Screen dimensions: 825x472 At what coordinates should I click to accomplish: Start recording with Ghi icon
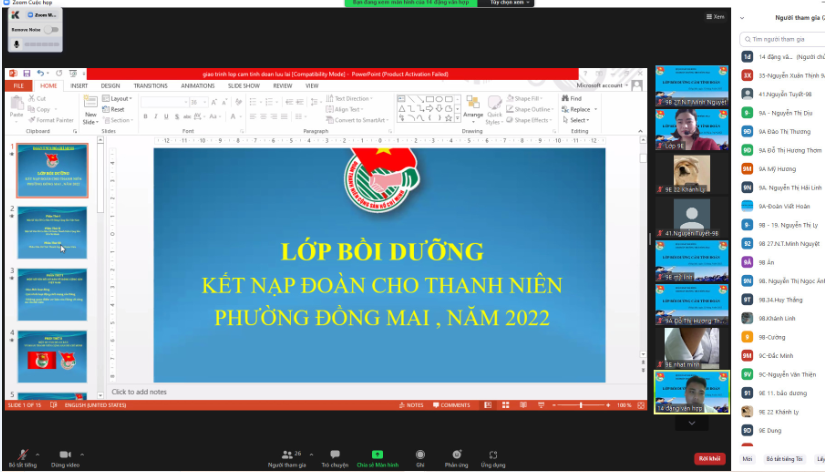coord(420,455)
